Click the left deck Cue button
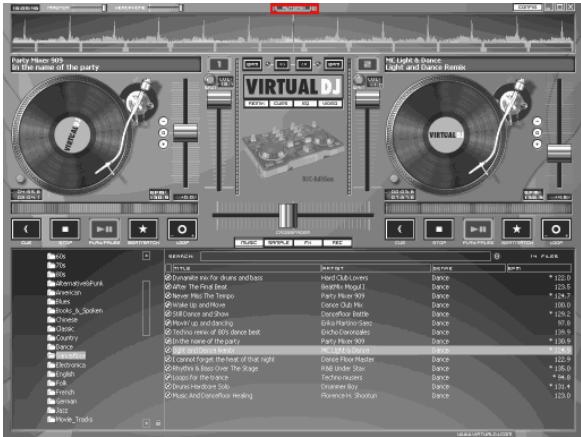This screenshot has height=437, width=581. click(x=26, y=229)
